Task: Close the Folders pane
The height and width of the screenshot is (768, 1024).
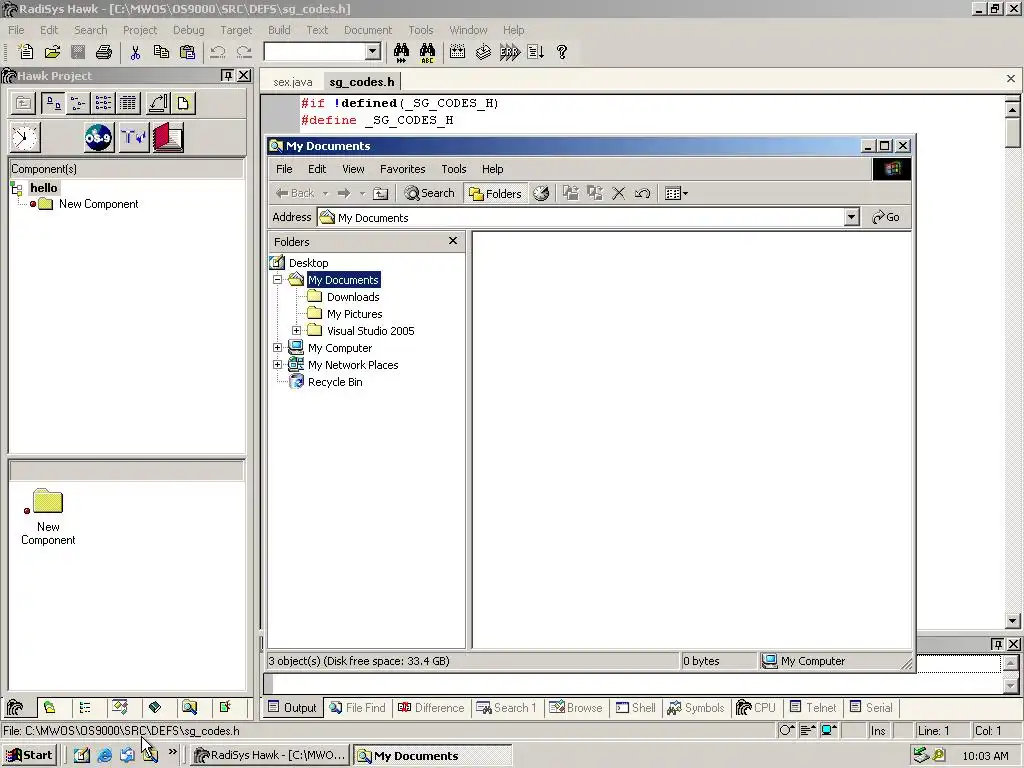Action: [453, 241]
